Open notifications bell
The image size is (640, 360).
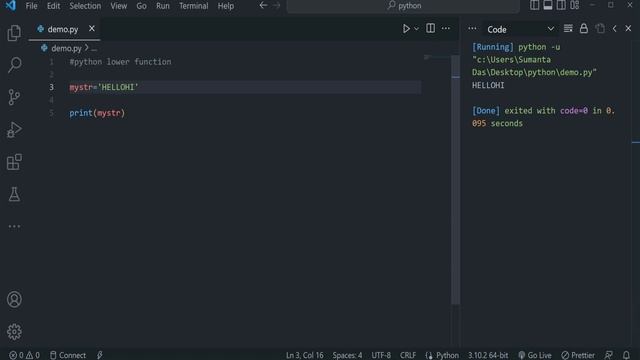click(x=626, y=355)
